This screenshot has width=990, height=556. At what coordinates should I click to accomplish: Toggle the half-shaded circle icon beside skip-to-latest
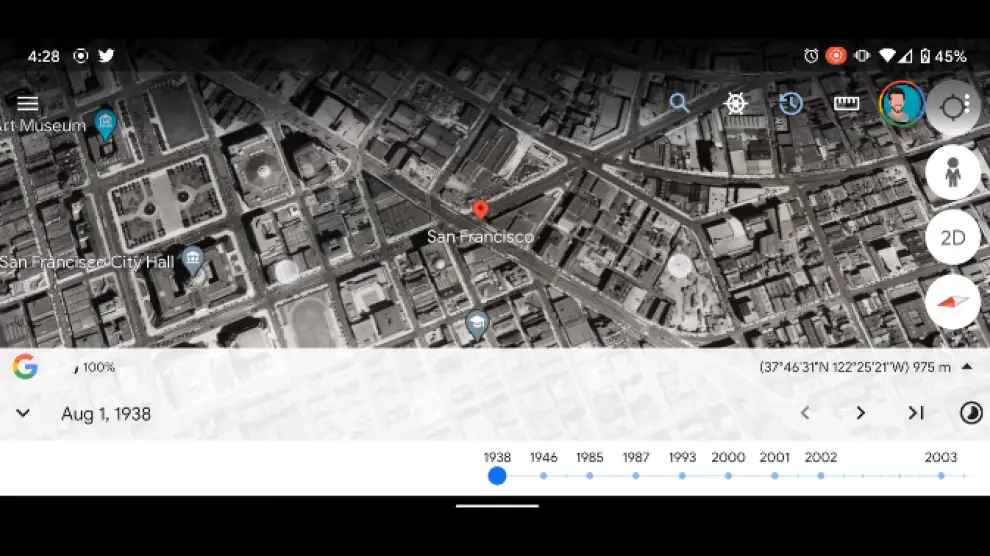point(970,413)
